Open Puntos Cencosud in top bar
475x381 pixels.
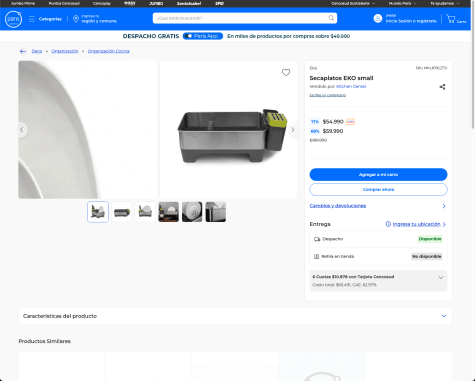point(64,3)
